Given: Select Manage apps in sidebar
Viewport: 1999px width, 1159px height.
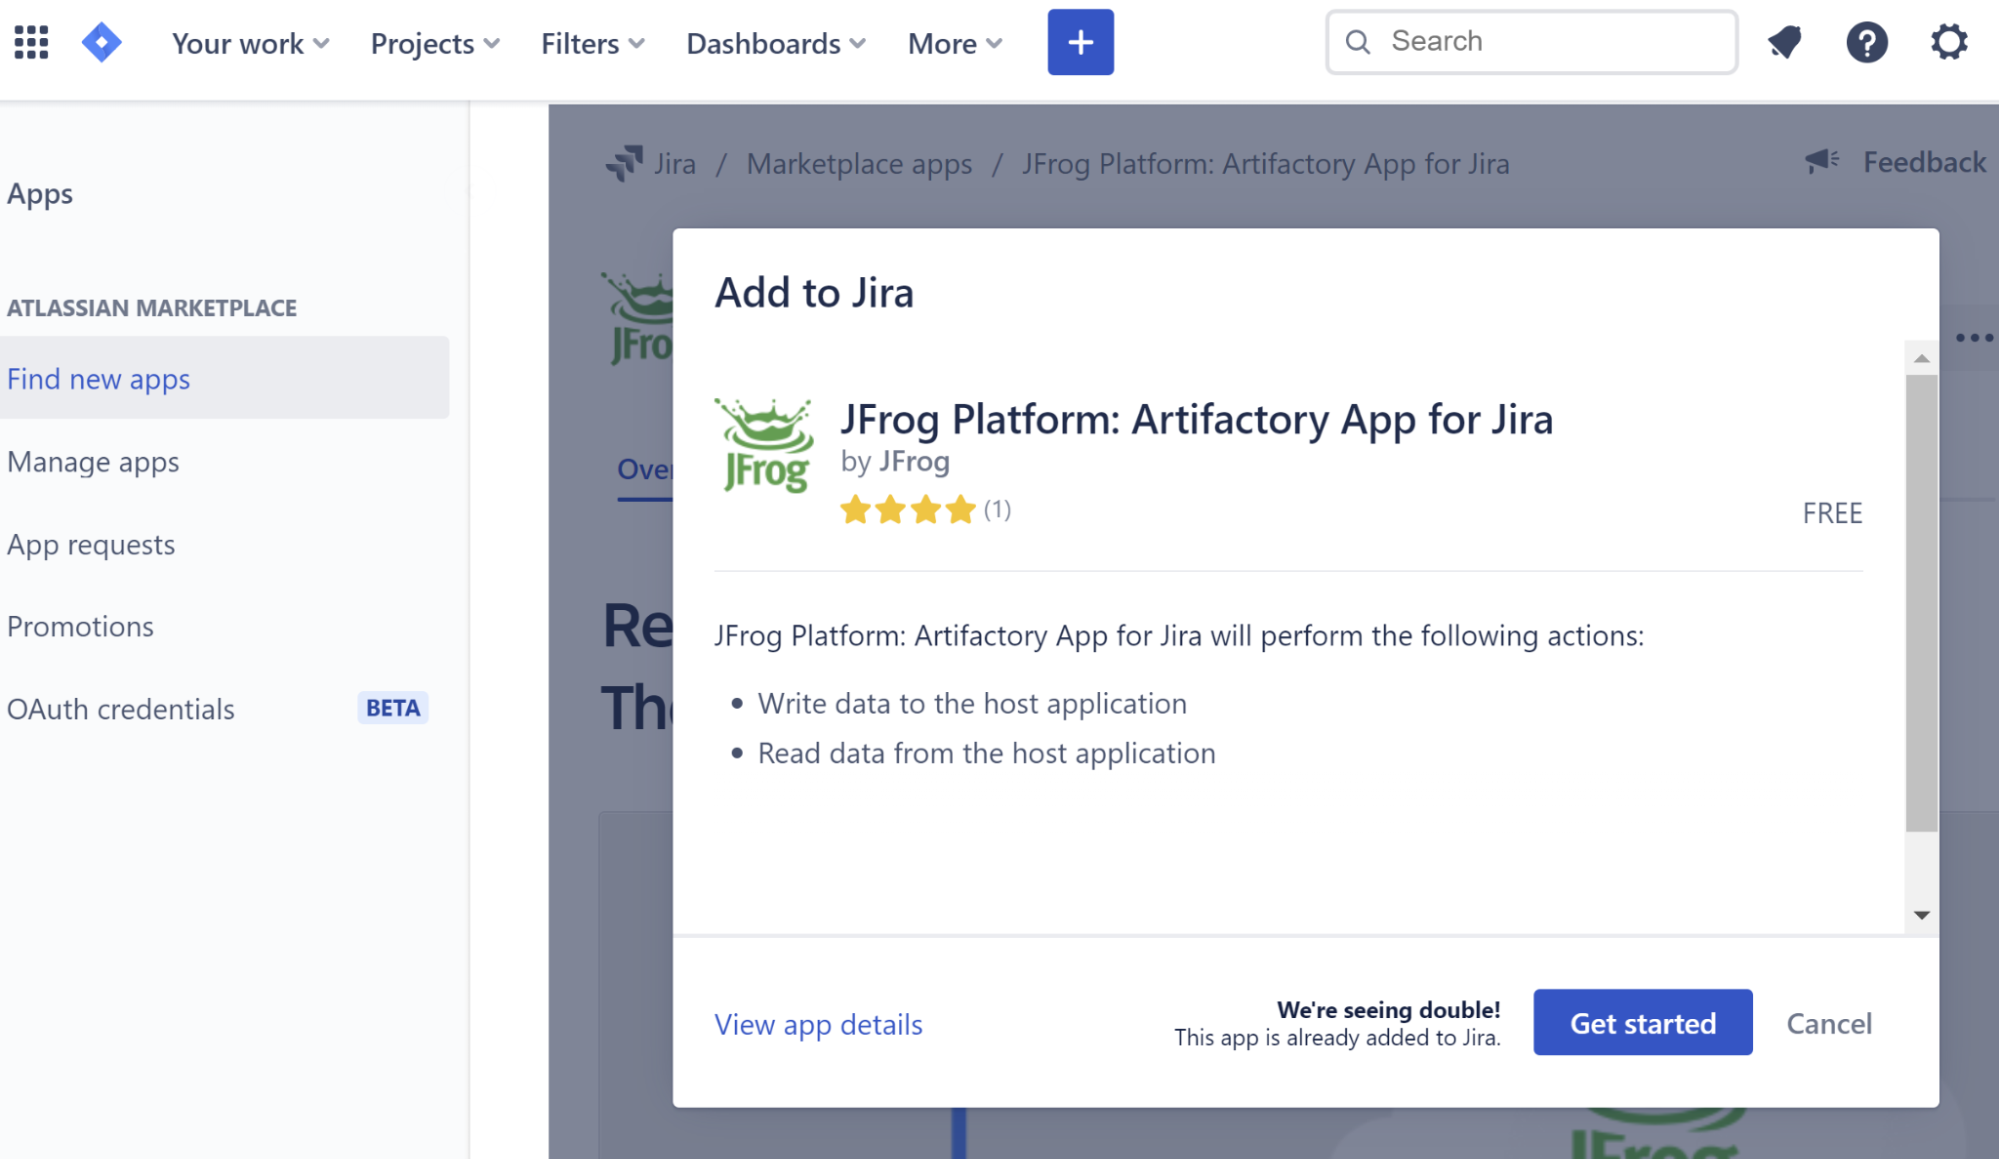Looking at the screenshot, I should 93,461.
